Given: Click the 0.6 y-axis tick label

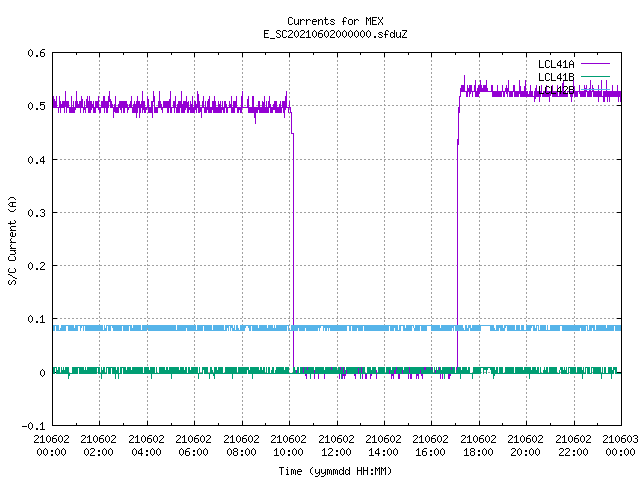Looking at the screenshot, I should point(36,53).
